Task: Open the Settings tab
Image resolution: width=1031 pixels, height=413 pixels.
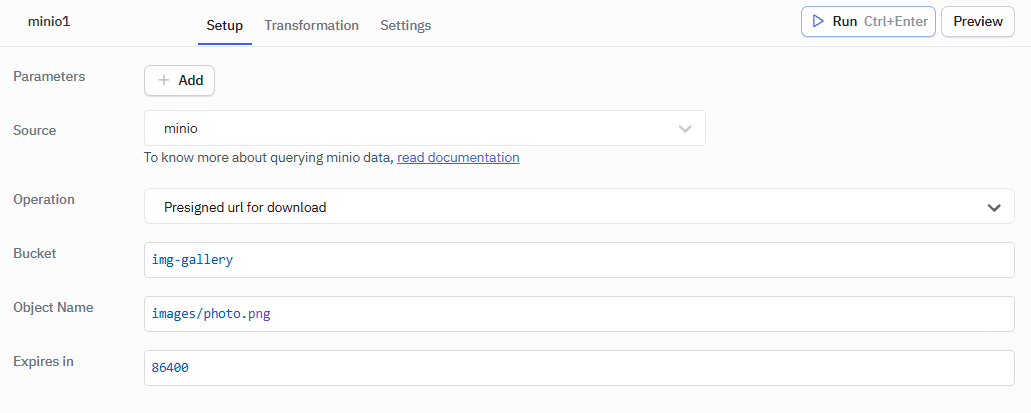Action: coord(405,26)
